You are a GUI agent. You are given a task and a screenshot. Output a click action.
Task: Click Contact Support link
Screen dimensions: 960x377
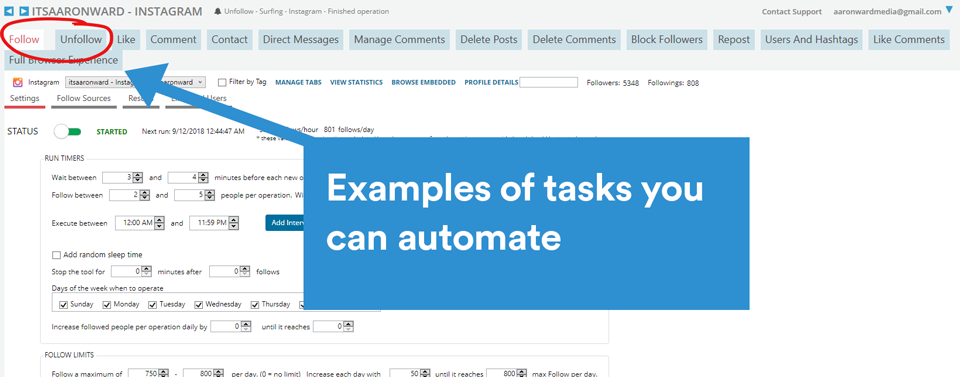792,12
